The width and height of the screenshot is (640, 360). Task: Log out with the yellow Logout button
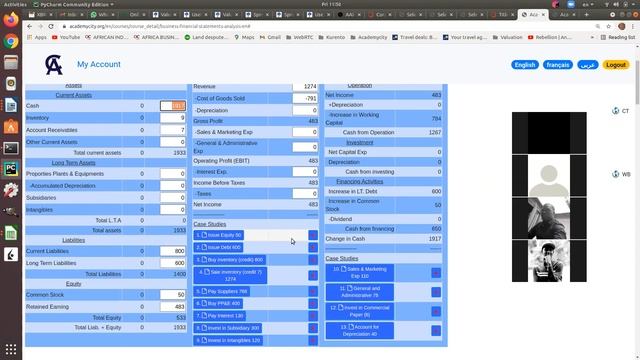coord(616,65)
